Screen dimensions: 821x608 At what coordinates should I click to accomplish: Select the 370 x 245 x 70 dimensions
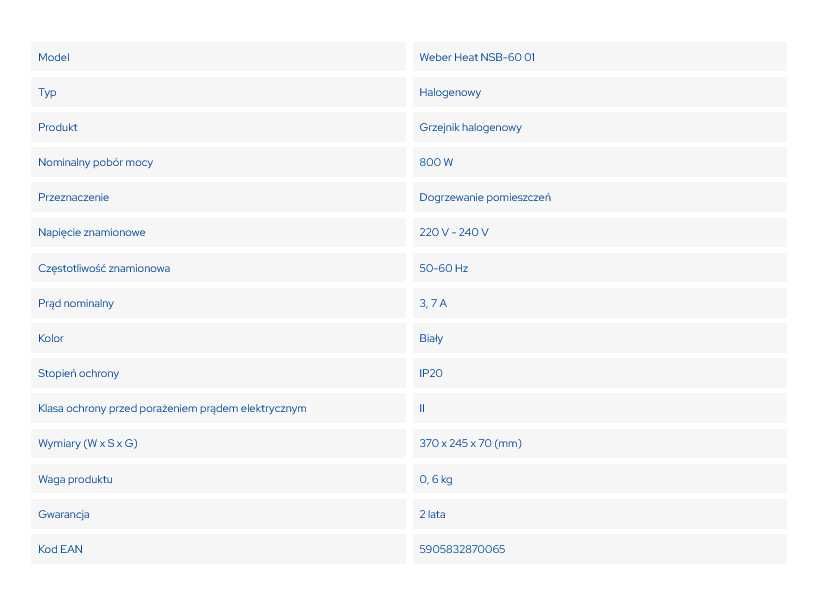(x=470, y=444)
